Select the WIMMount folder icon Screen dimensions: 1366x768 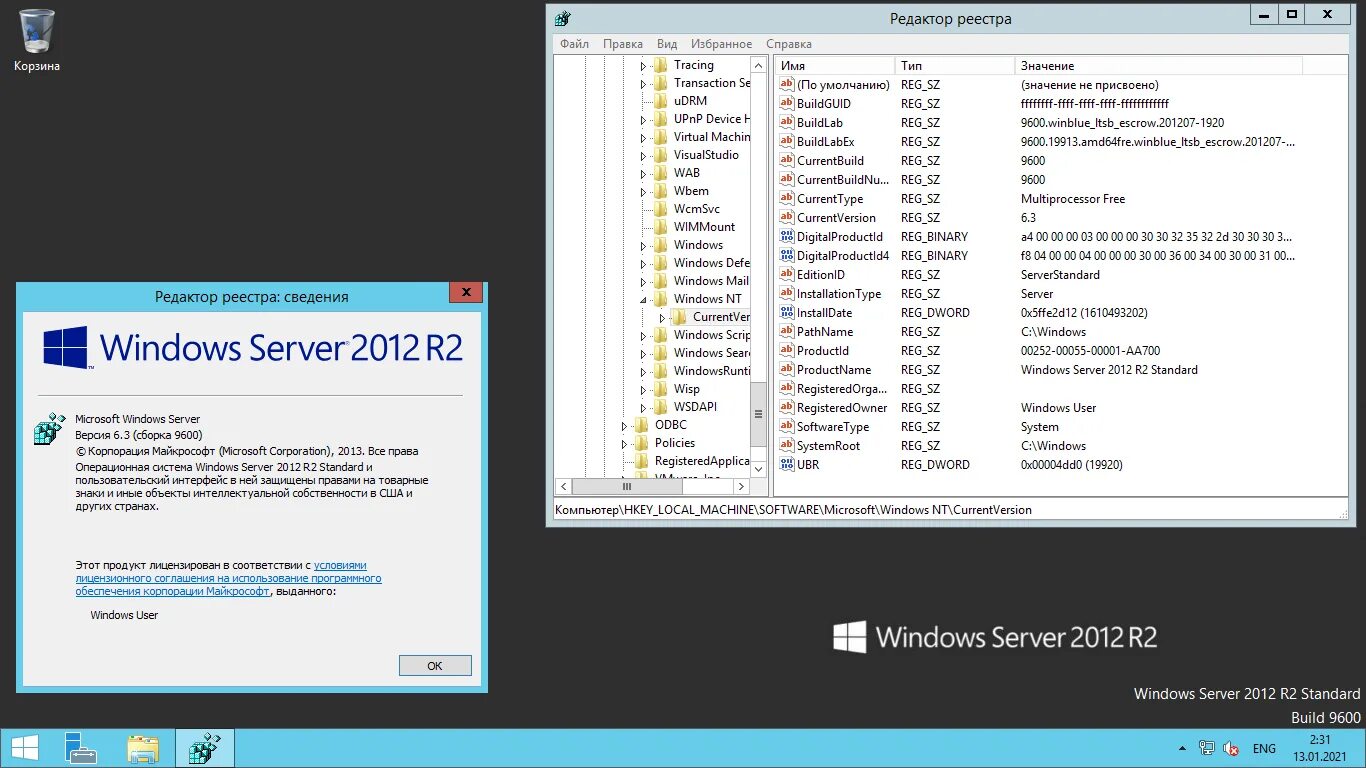tap(660, 227)
